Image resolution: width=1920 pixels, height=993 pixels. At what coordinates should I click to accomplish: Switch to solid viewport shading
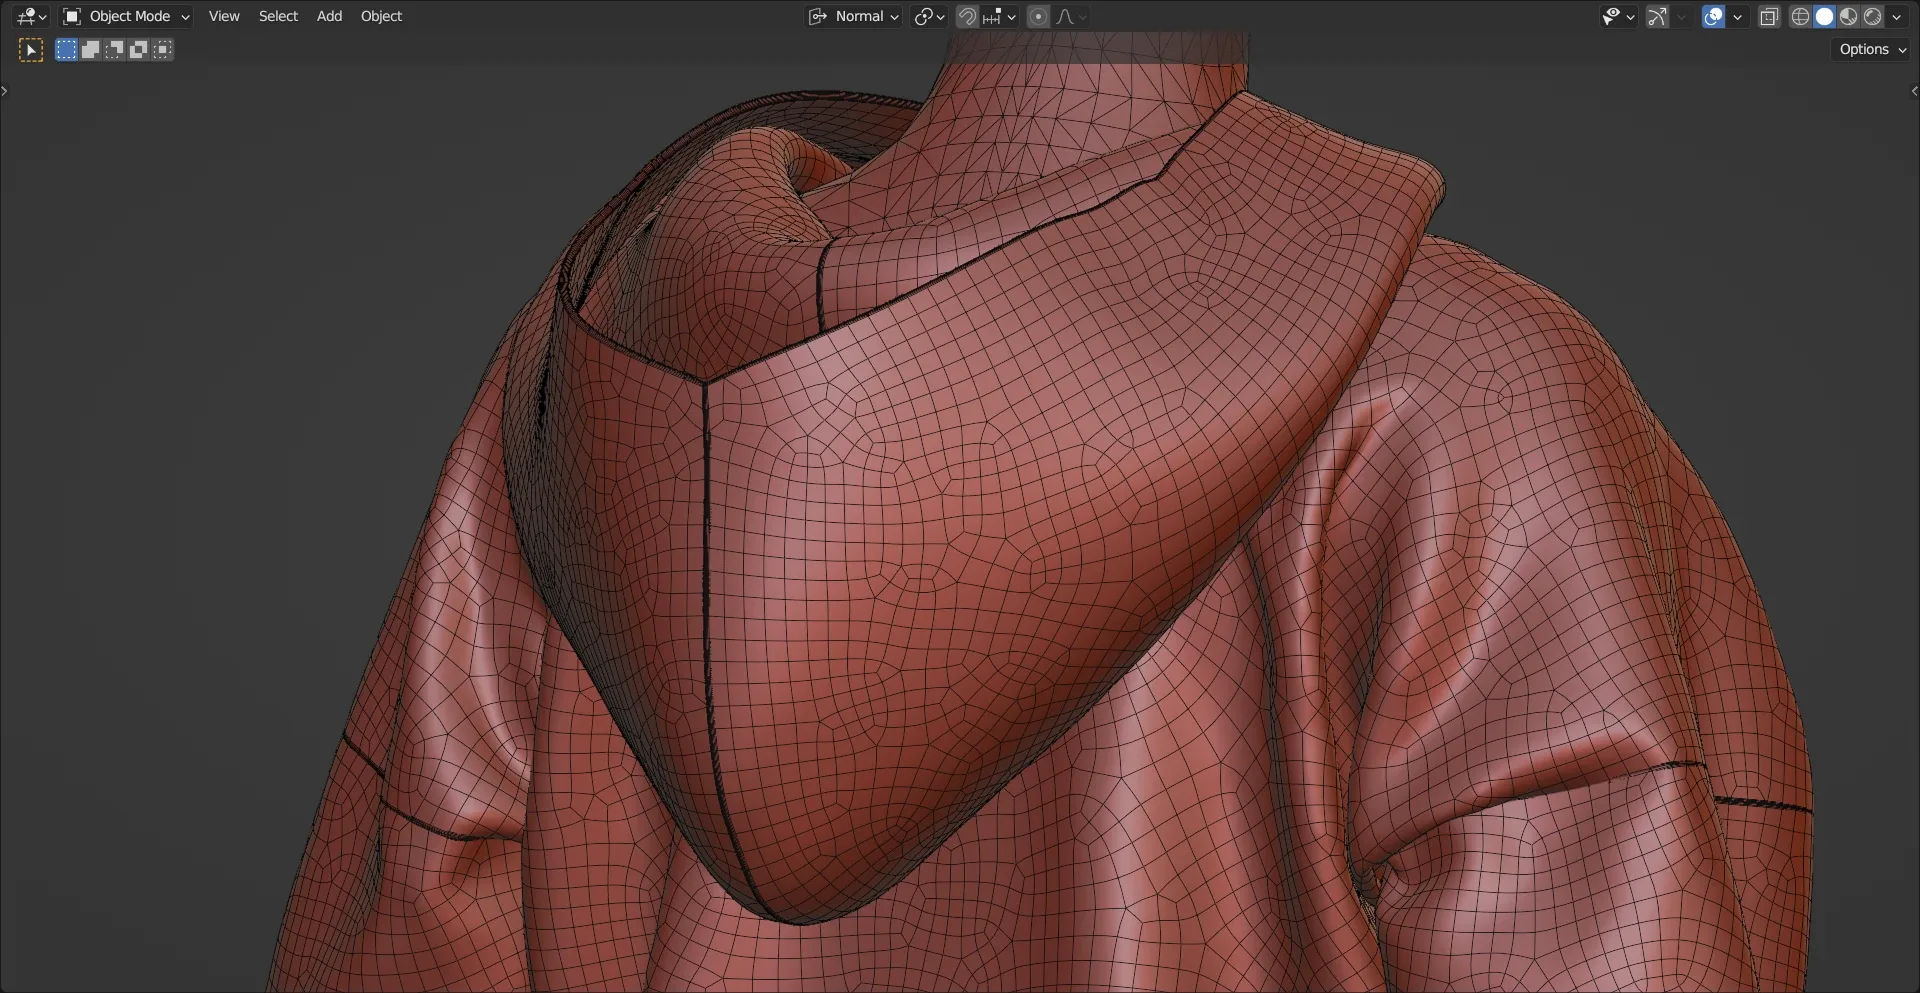click(x=1824, y=16)
